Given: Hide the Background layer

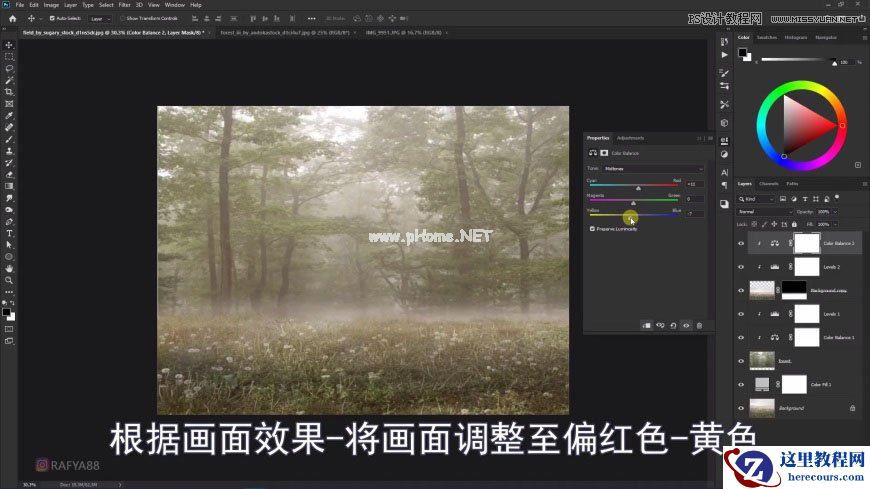Looking at the screenshot, I should click(x=741, y=408).
